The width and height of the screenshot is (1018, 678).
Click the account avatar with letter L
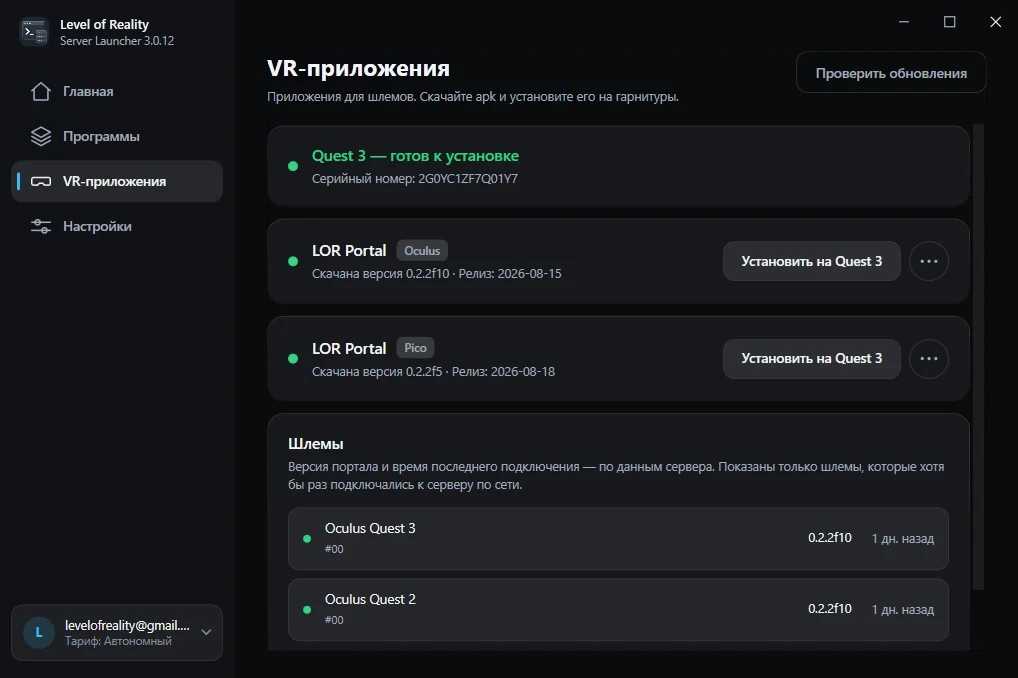pyautogui.click(x=39, y=633)
